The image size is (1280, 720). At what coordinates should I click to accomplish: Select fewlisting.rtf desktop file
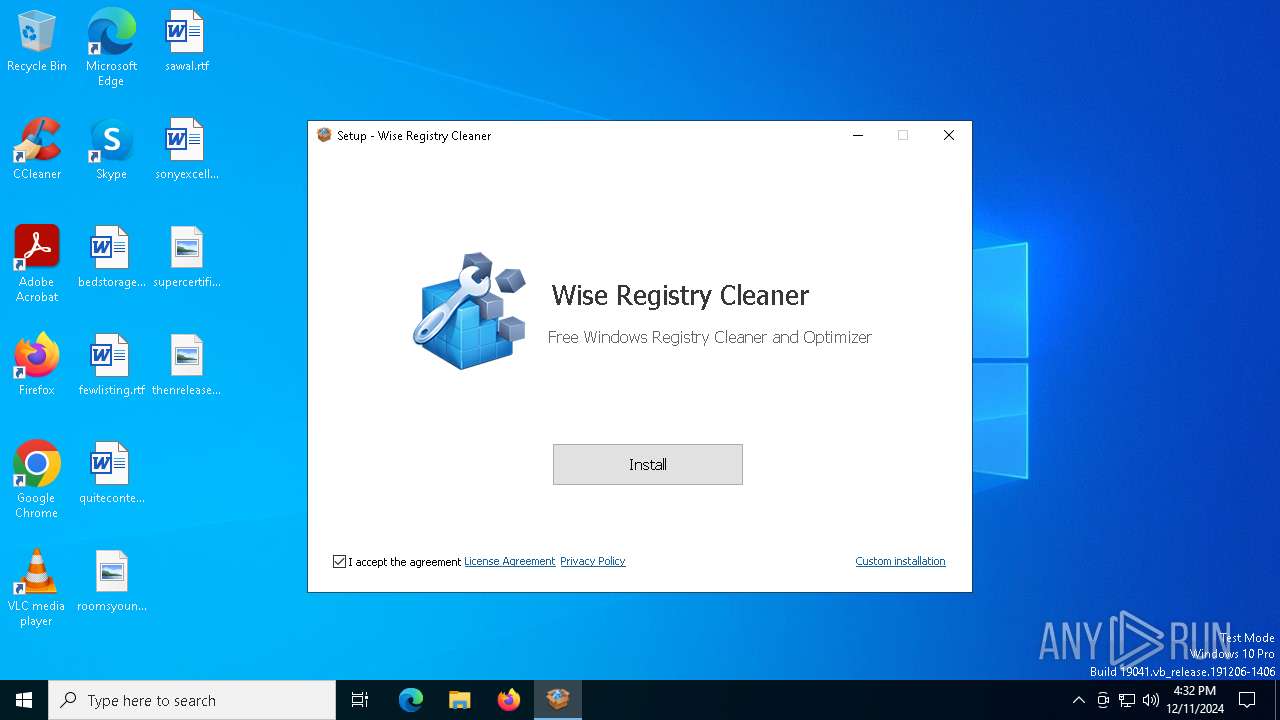[x=111, y=366]
